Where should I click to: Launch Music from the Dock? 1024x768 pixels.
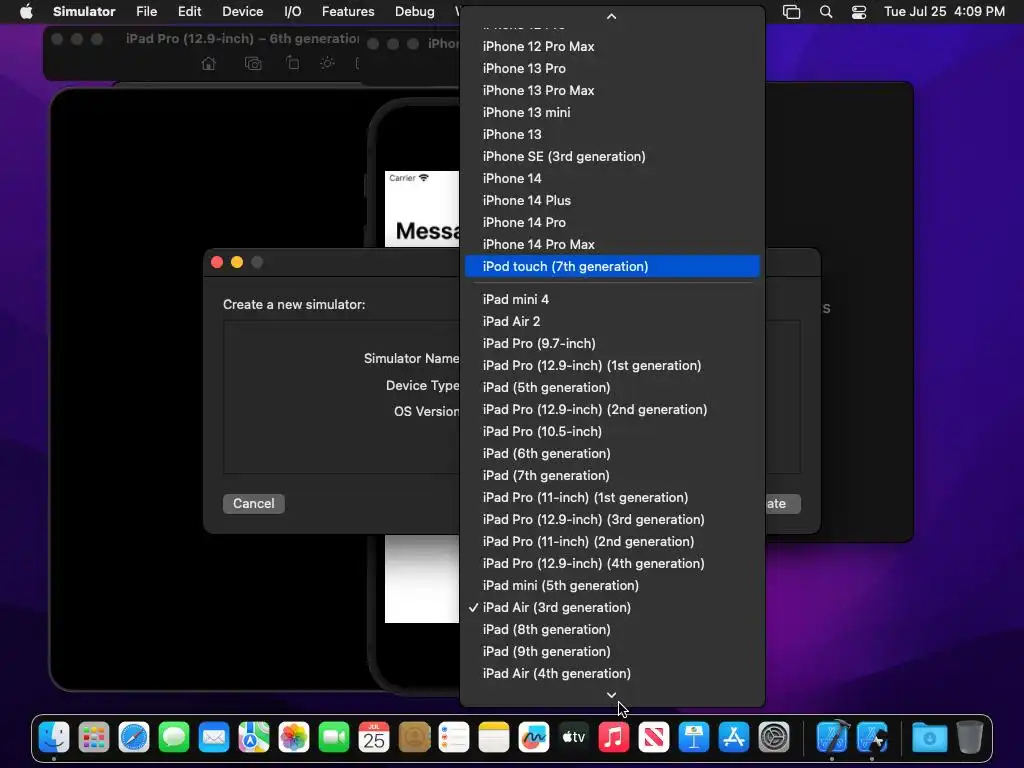614,738
